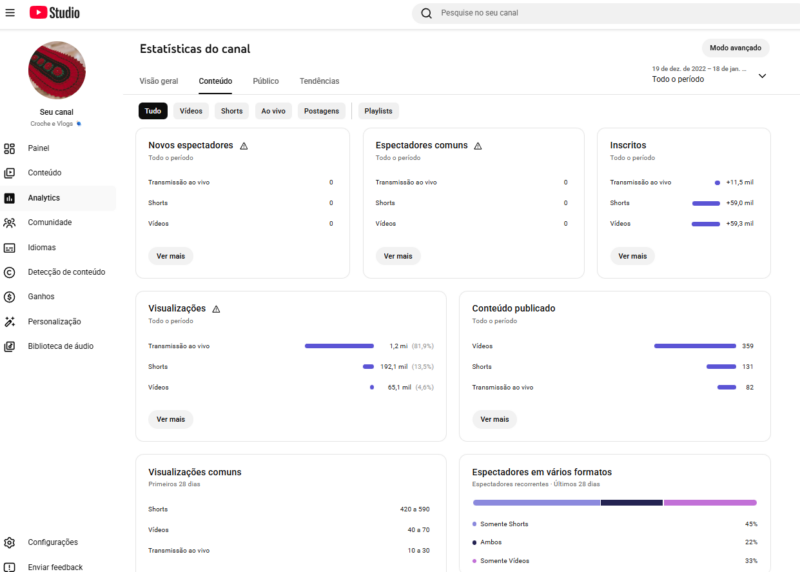Select the Shorts filter chip
Image resolution: width=800 pixels, height=572 pixels.
[x=232, y=111]
